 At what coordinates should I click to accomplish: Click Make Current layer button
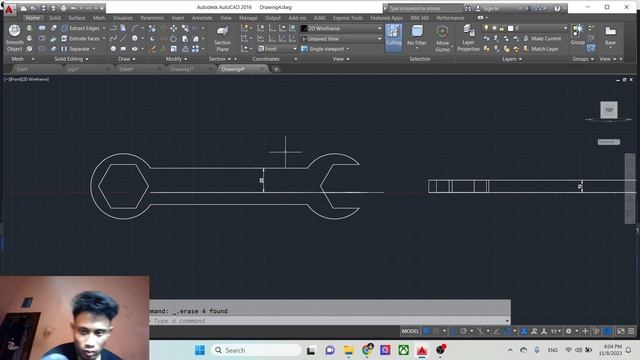click(542, 38)
